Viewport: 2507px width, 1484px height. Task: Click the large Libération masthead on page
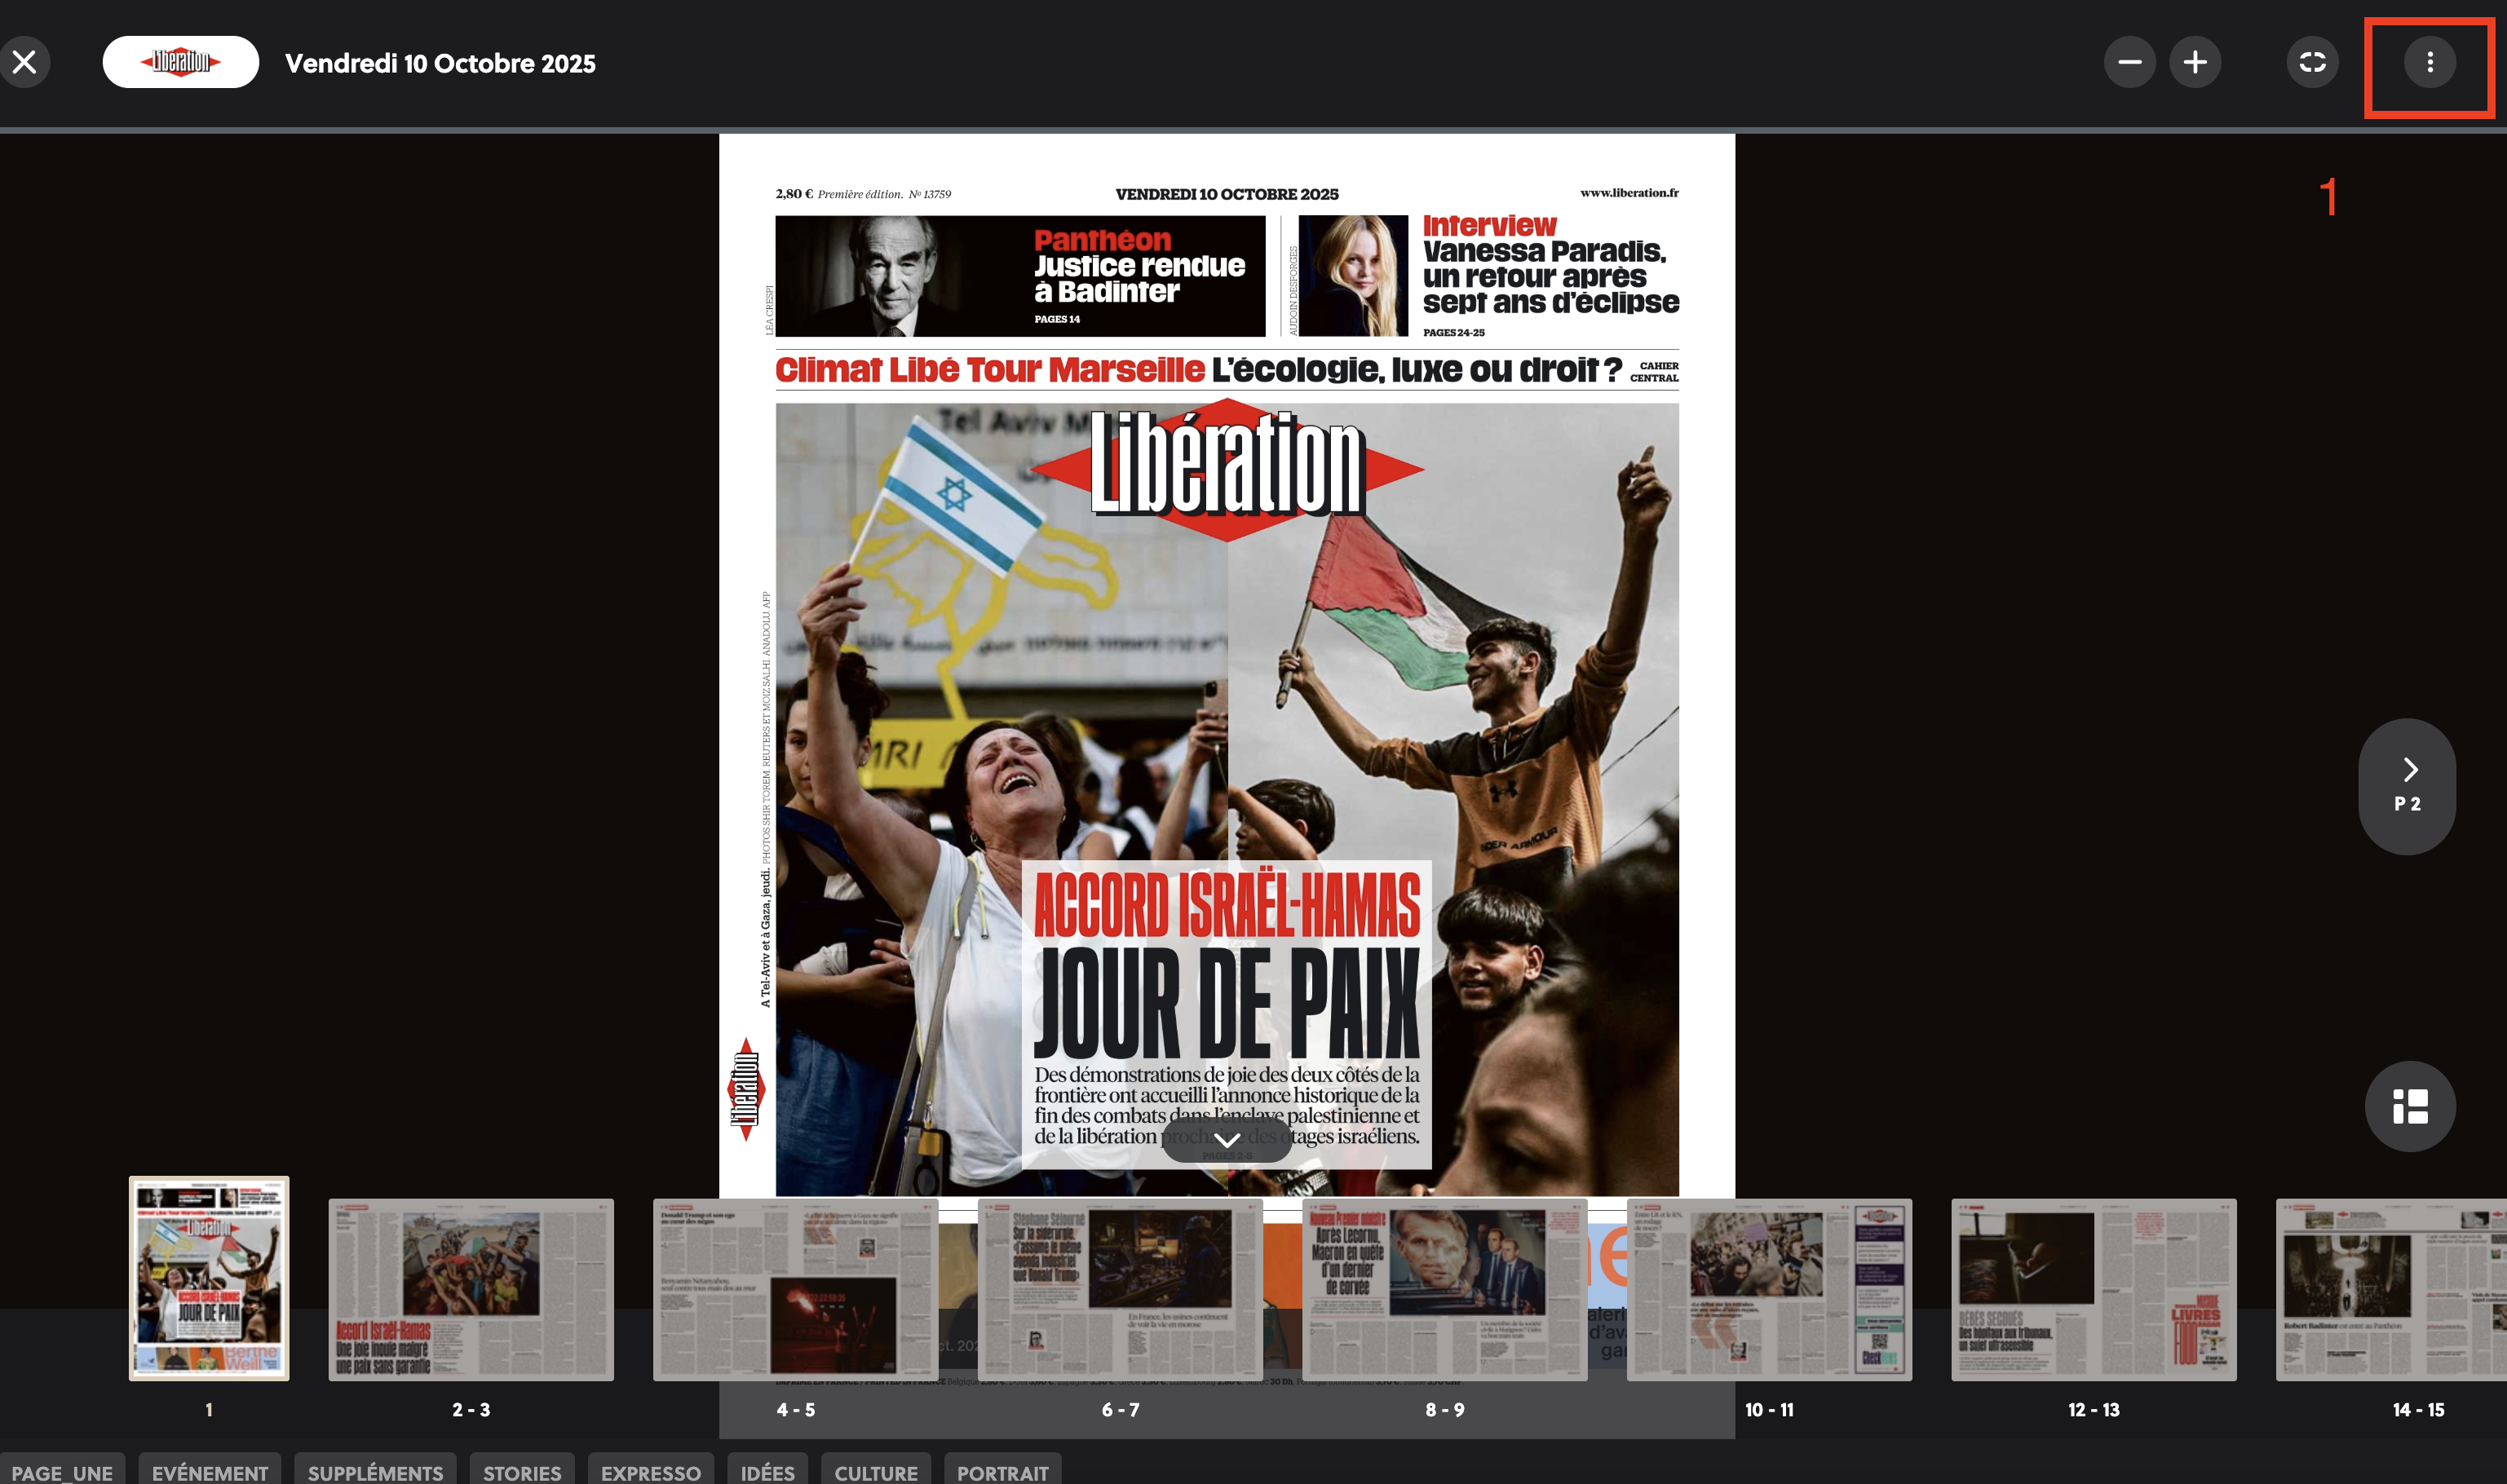tap(1227, 468)
